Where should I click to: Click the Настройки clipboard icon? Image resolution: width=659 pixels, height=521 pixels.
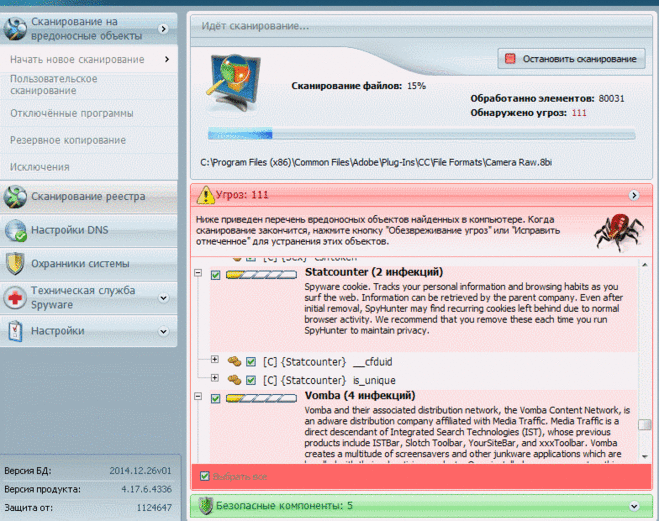point(15,330)
